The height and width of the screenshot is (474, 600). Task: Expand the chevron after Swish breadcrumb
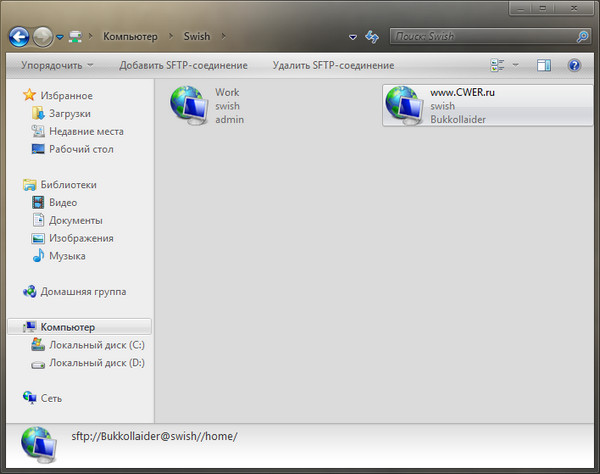tap(223, 36)
